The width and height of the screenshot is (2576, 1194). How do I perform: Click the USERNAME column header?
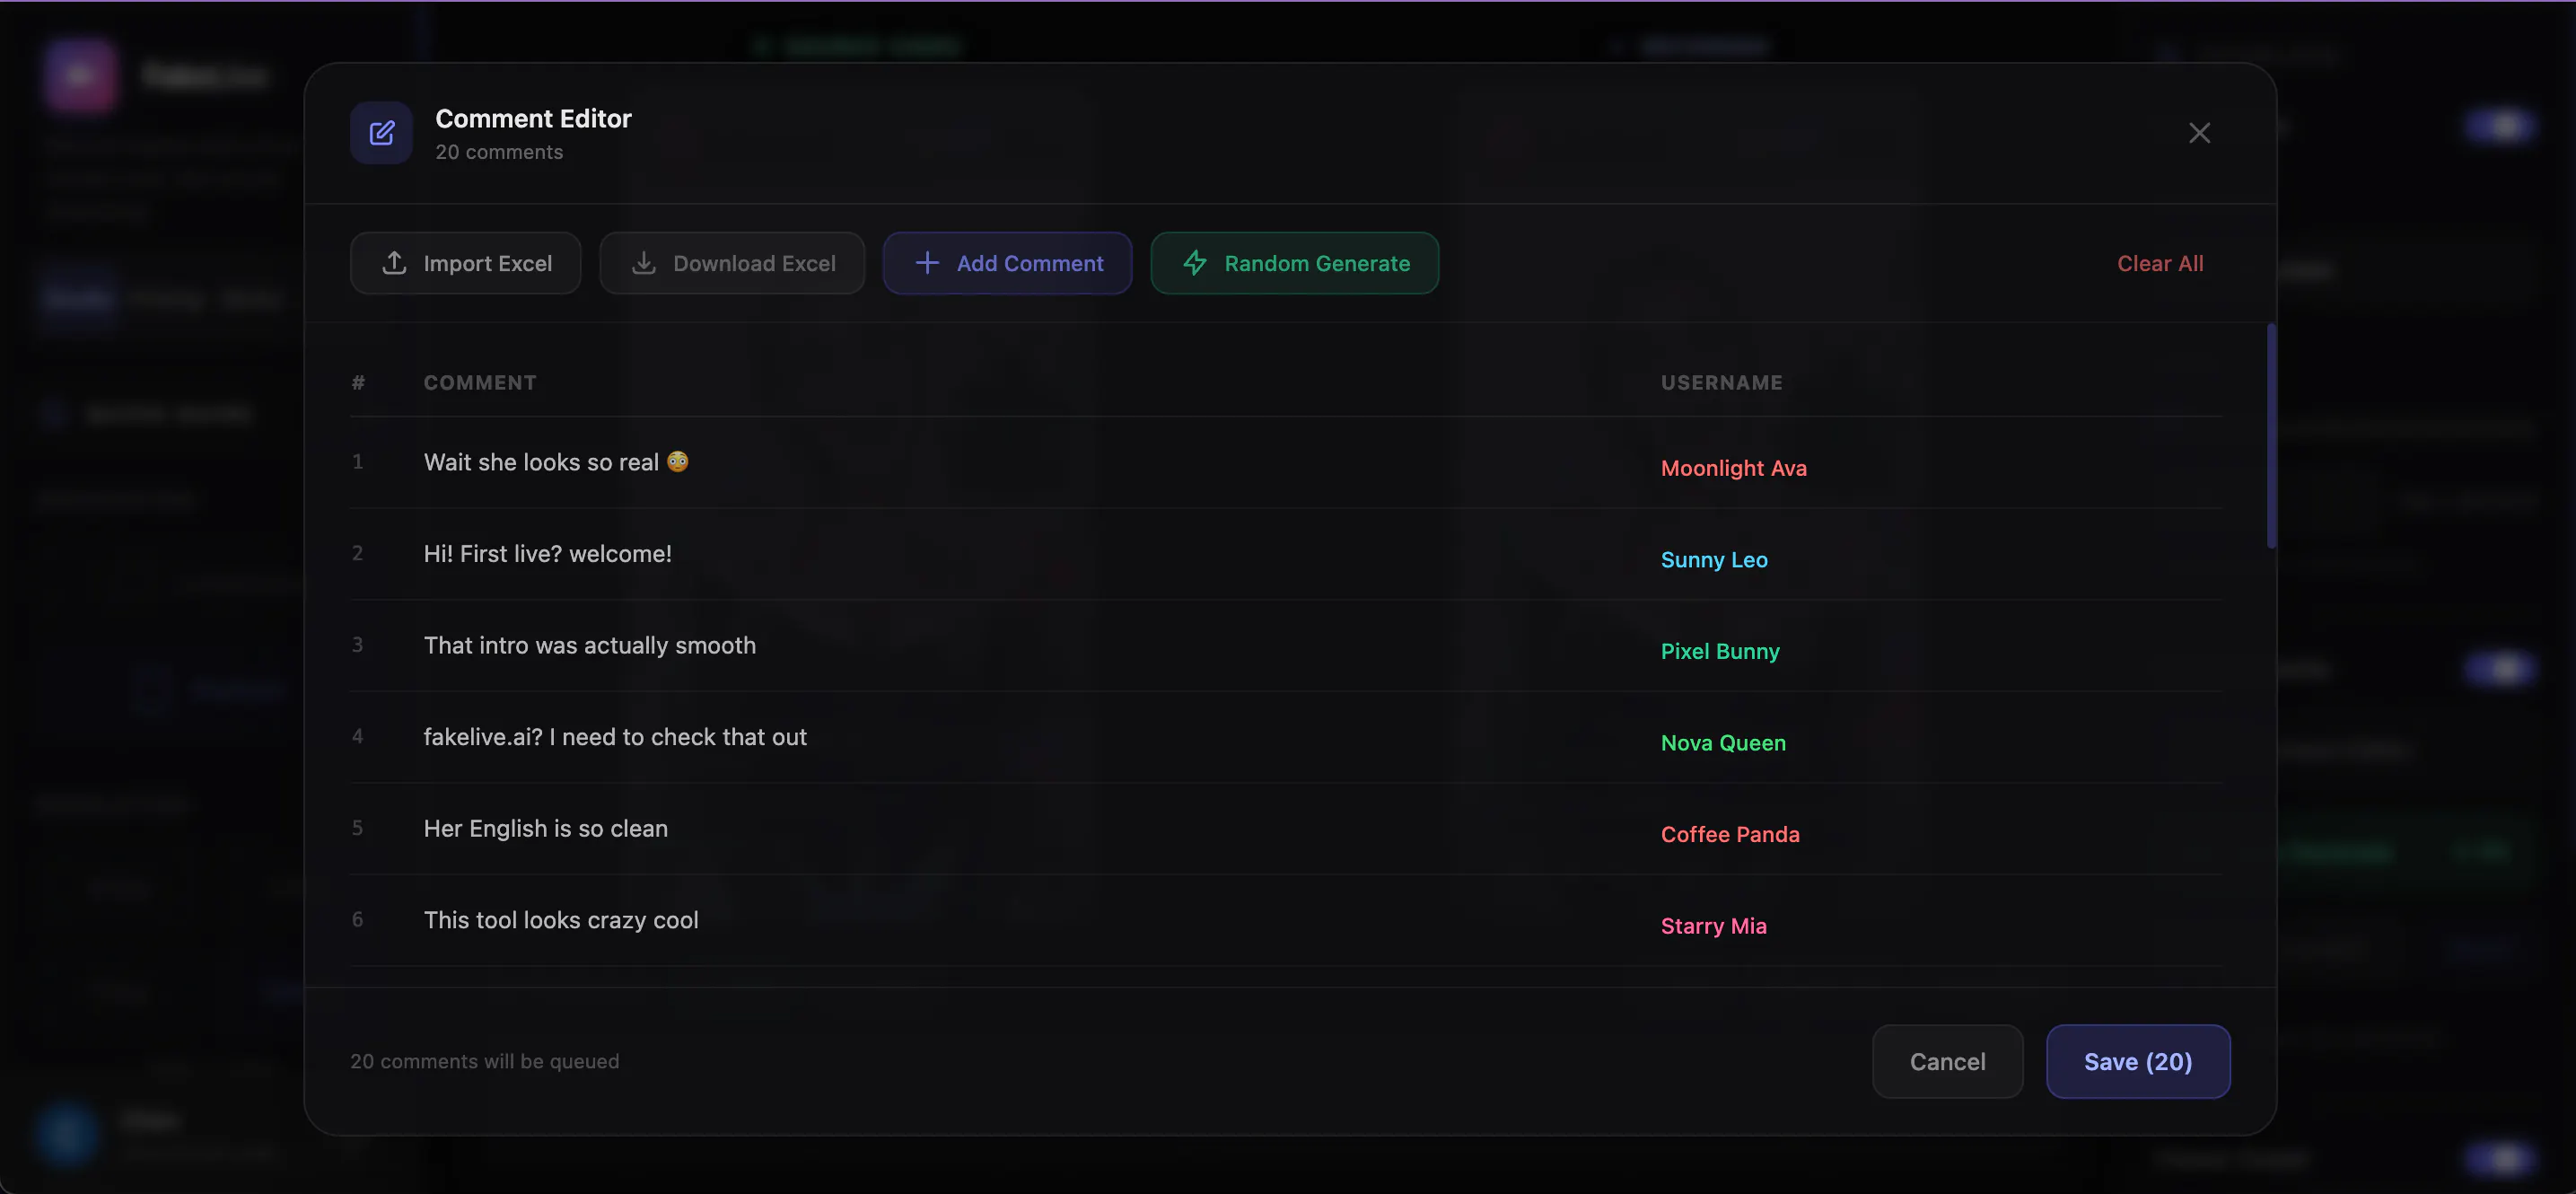click(x=1721, y=382)
